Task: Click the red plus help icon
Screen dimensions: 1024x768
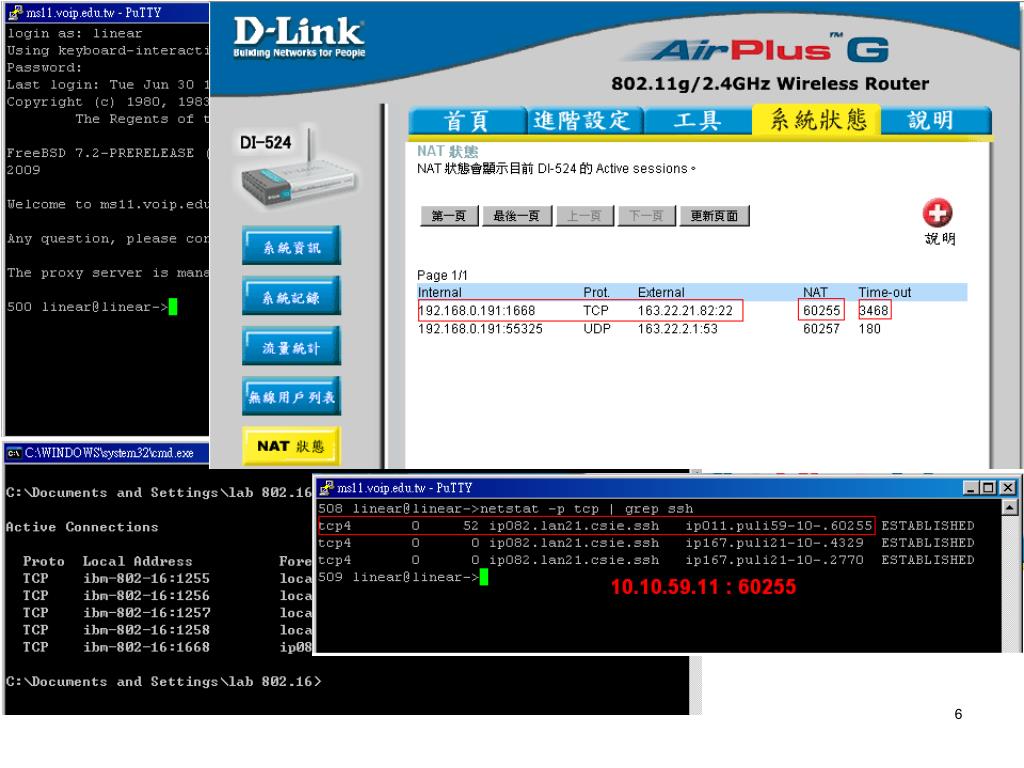Action: click(x=937, y=213)
